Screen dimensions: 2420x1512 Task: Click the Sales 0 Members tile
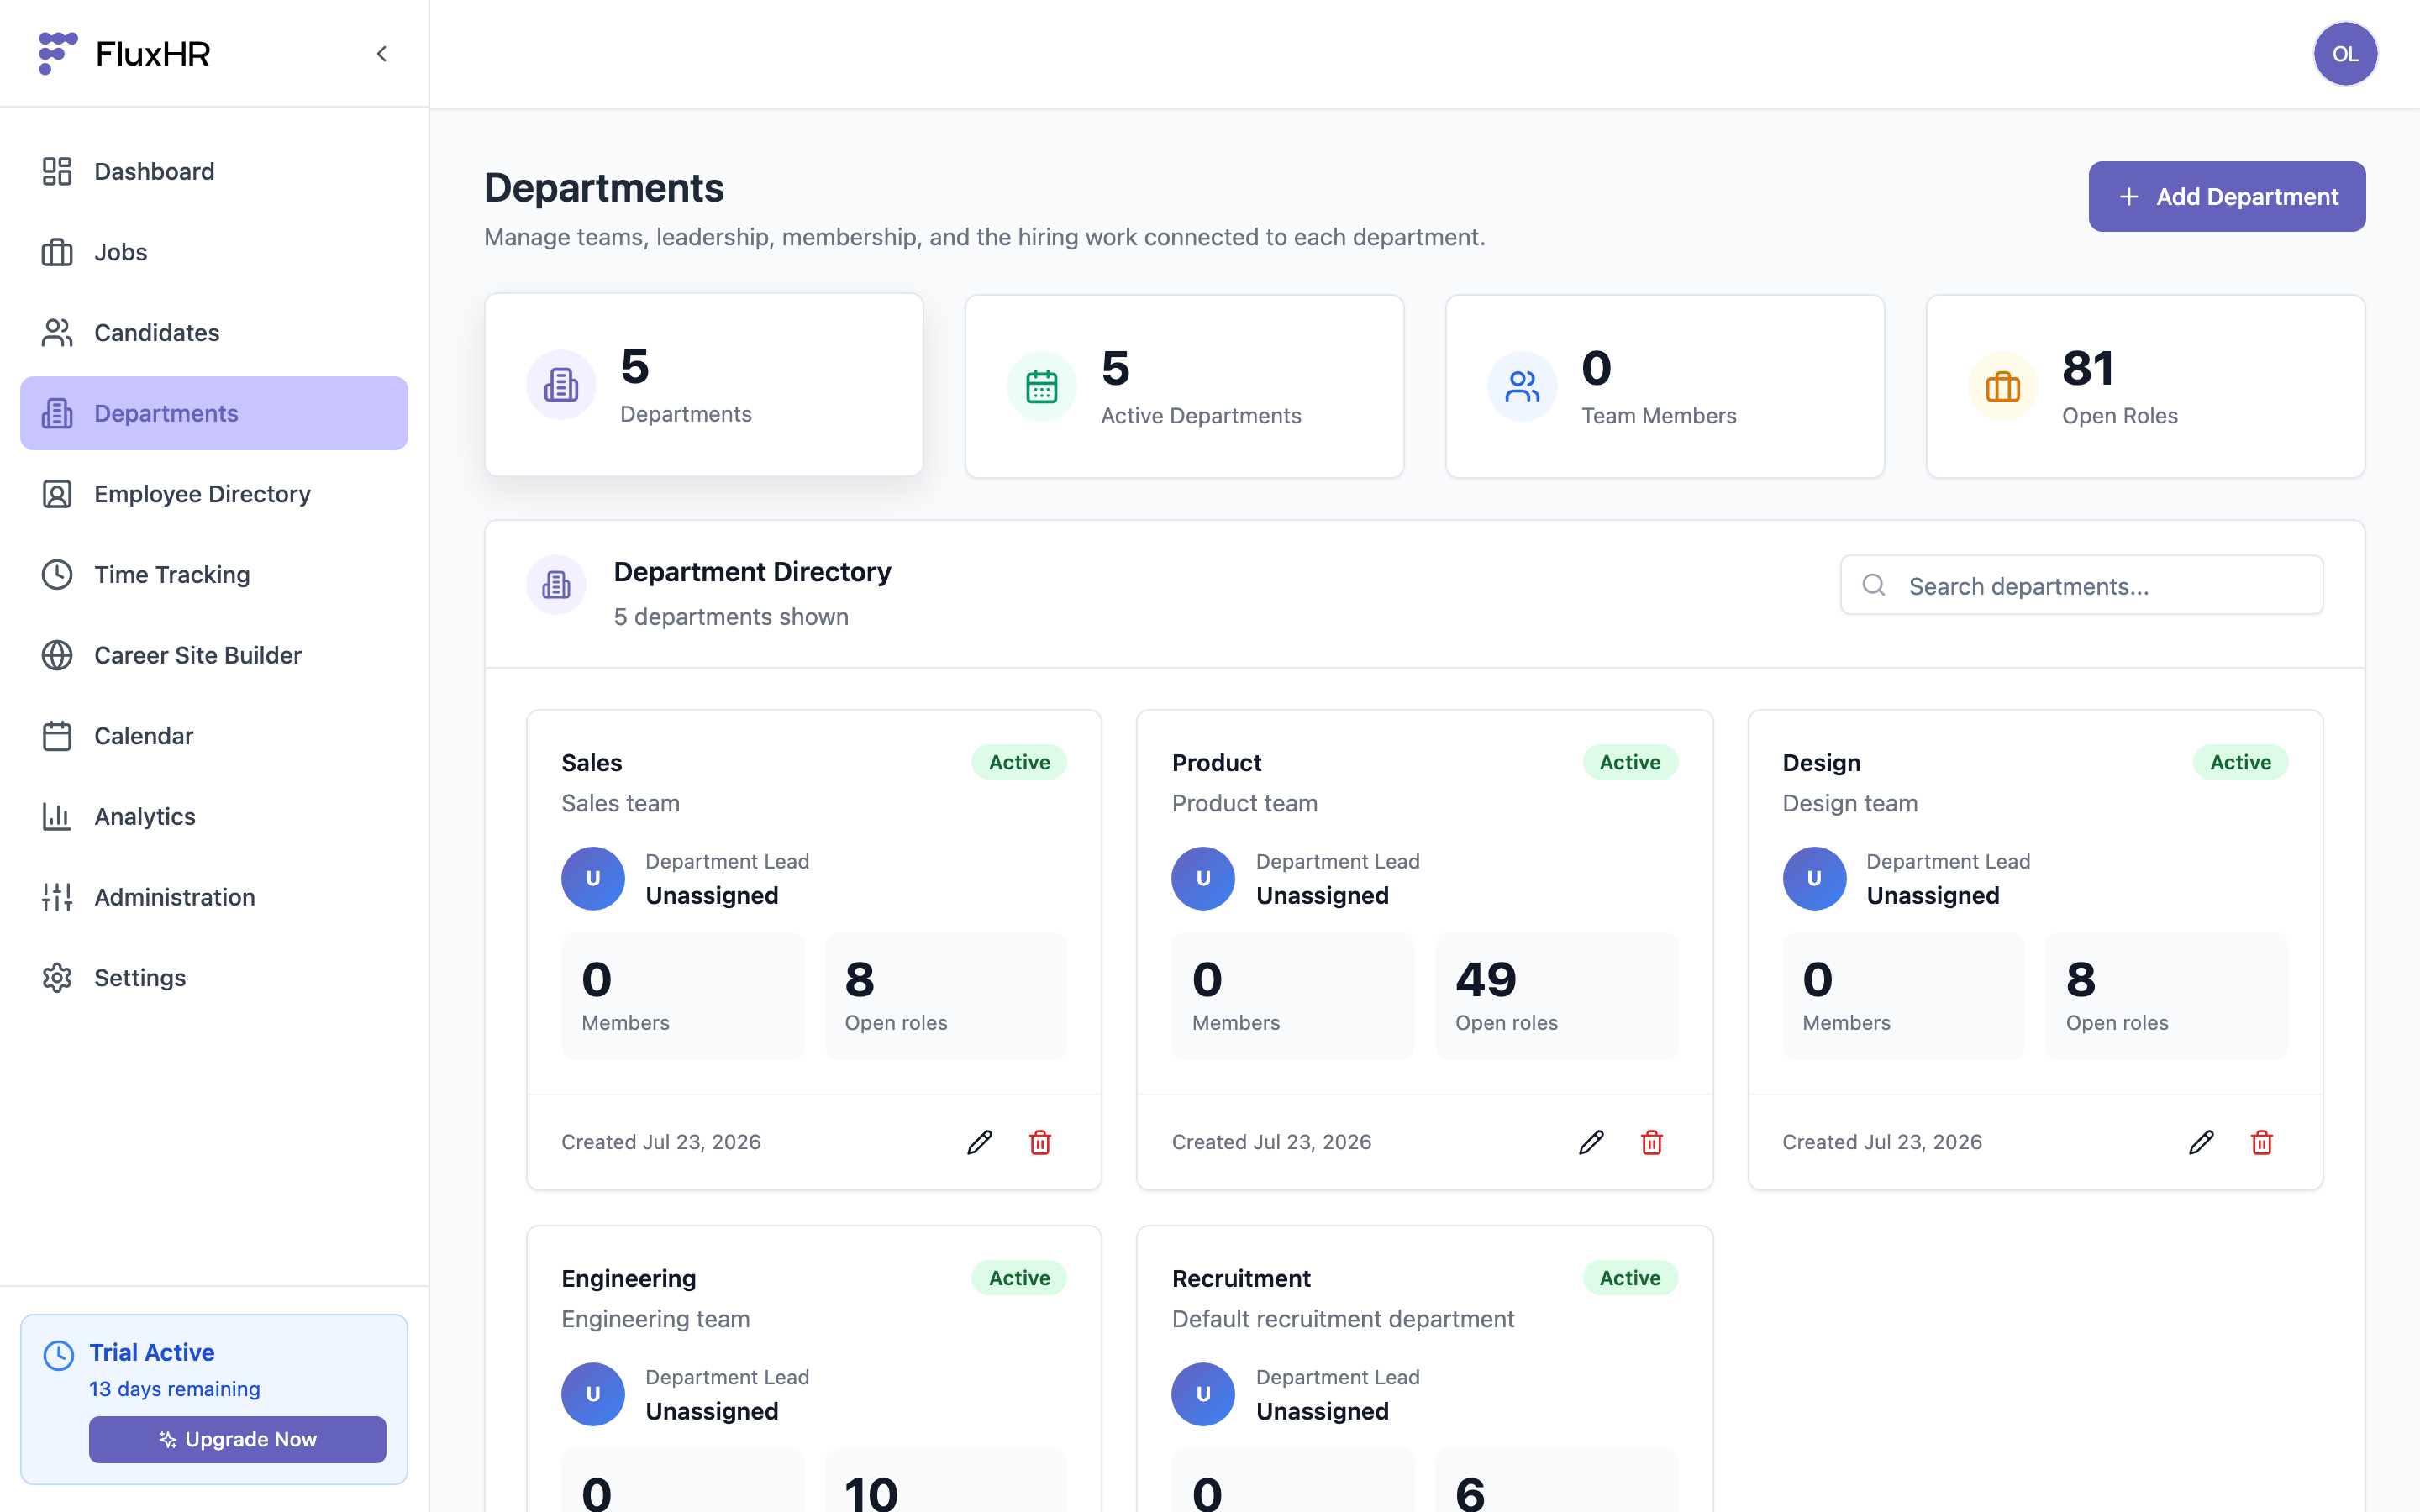pyautogui.click(x=682, y=996)
